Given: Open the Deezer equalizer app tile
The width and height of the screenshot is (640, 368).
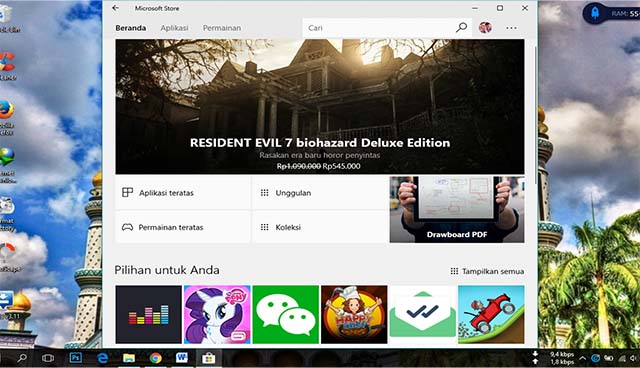Looking at the screenshot, I should 149,314.
